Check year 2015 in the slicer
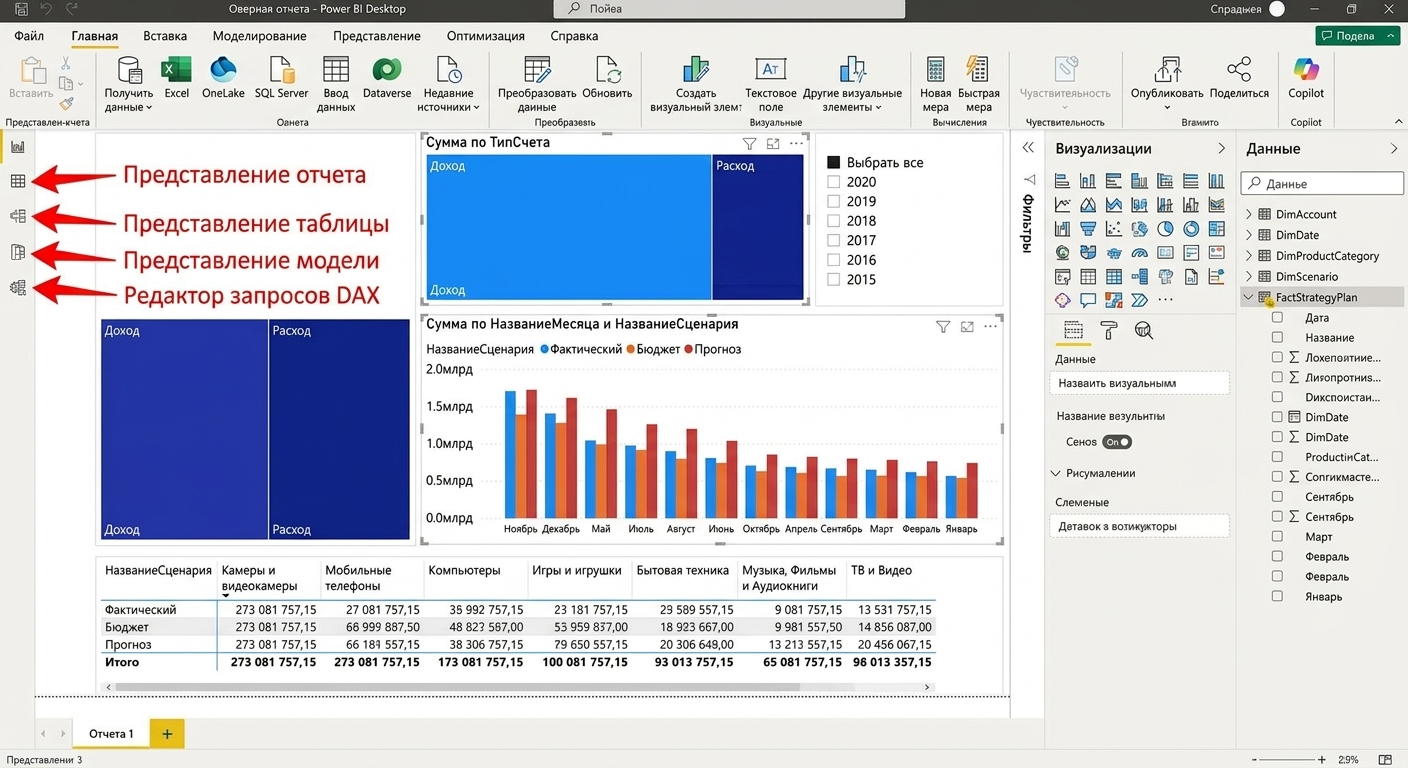 834,279
